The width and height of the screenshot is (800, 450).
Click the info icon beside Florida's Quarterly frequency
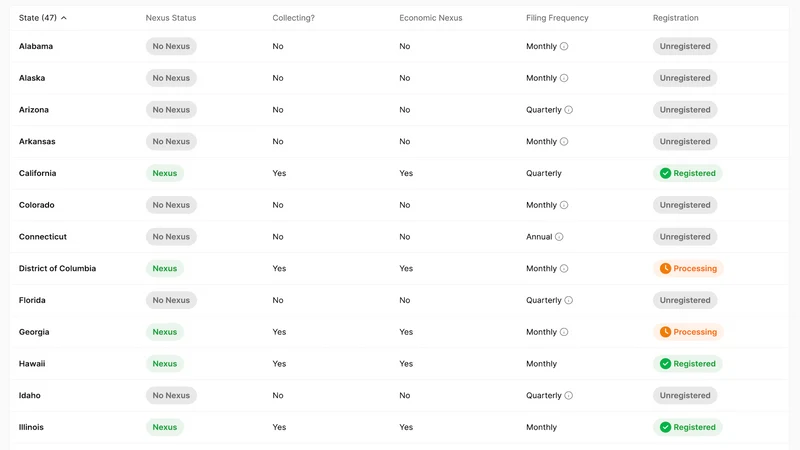pyautogui.click(x=568, y=301)
